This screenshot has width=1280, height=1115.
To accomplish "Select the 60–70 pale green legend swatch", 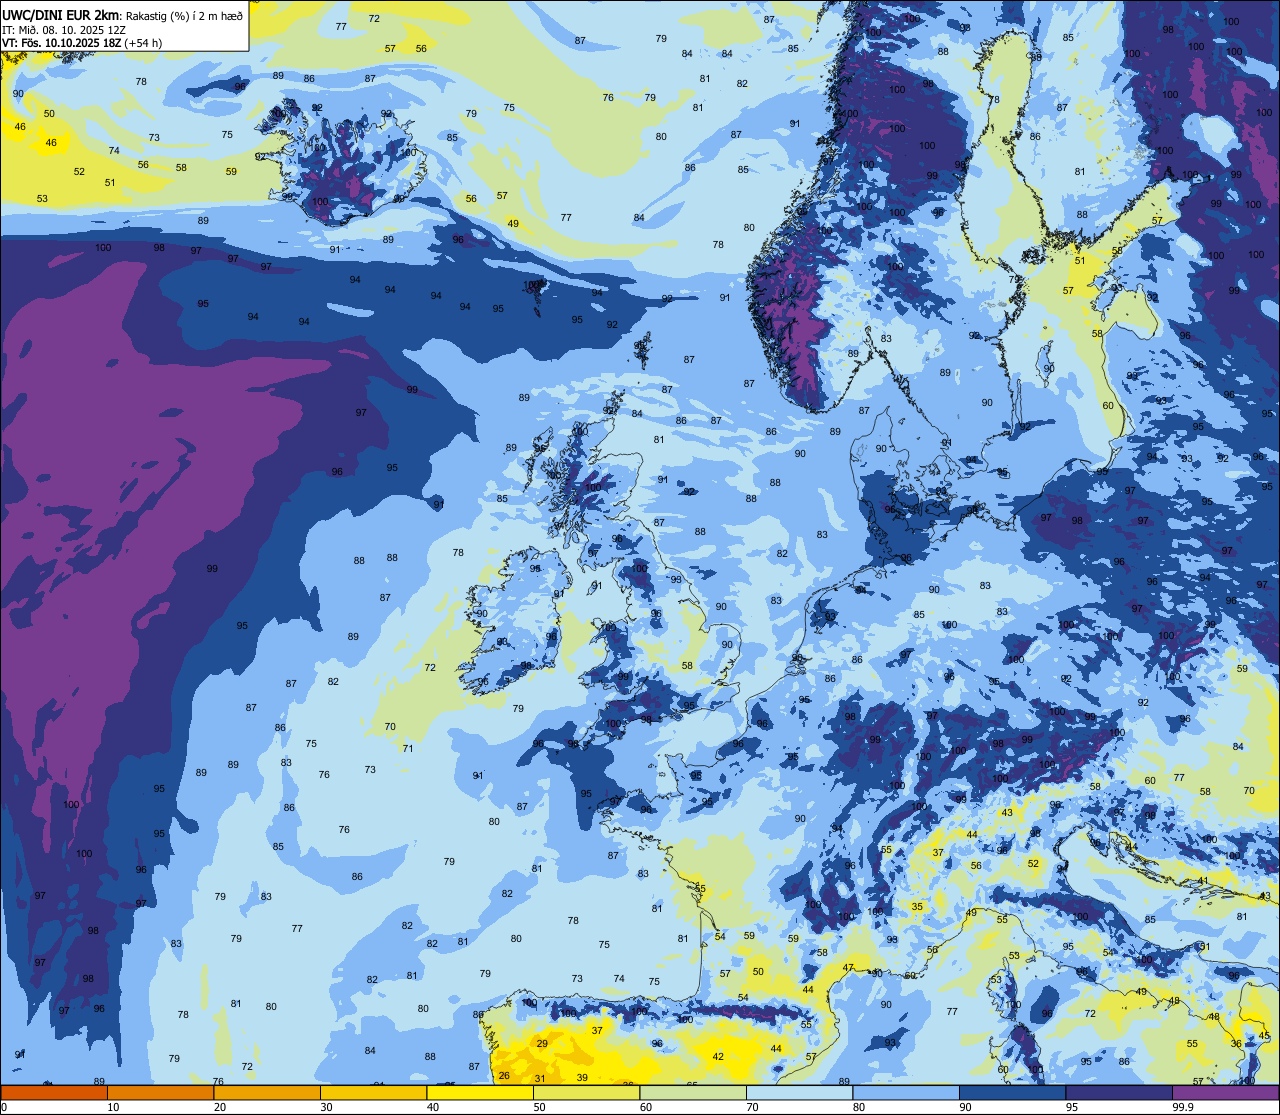I will point(693,1092).
